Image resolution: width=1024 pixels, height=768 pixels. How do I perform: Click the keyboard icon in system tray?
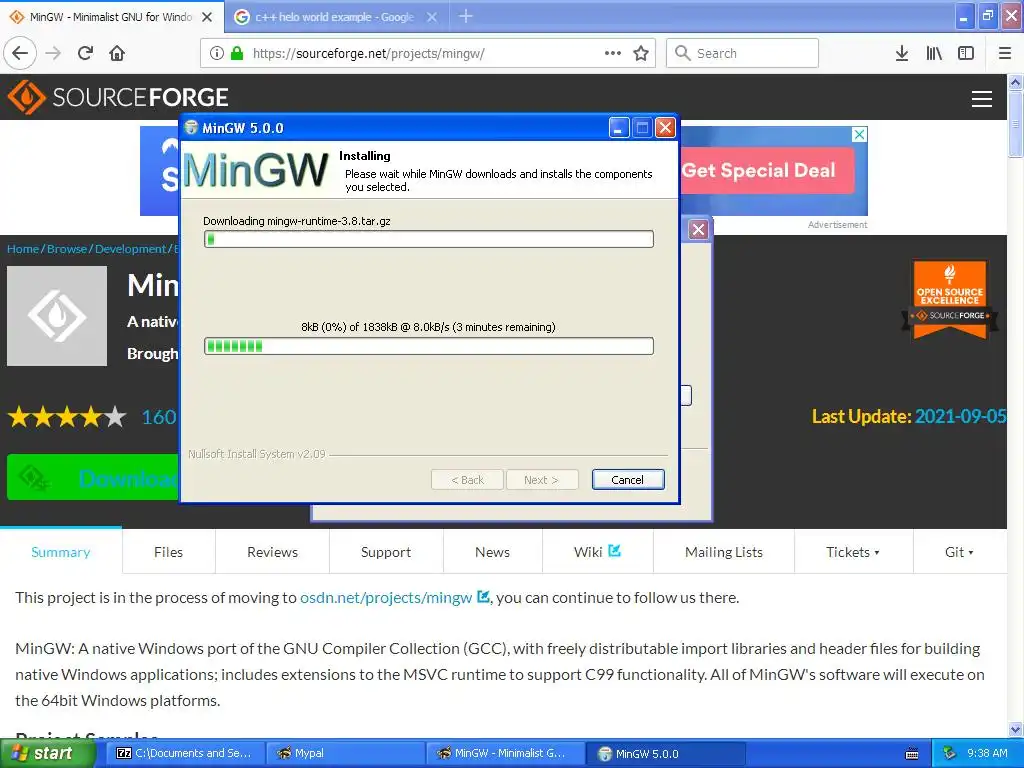click(x=912, y=754)
